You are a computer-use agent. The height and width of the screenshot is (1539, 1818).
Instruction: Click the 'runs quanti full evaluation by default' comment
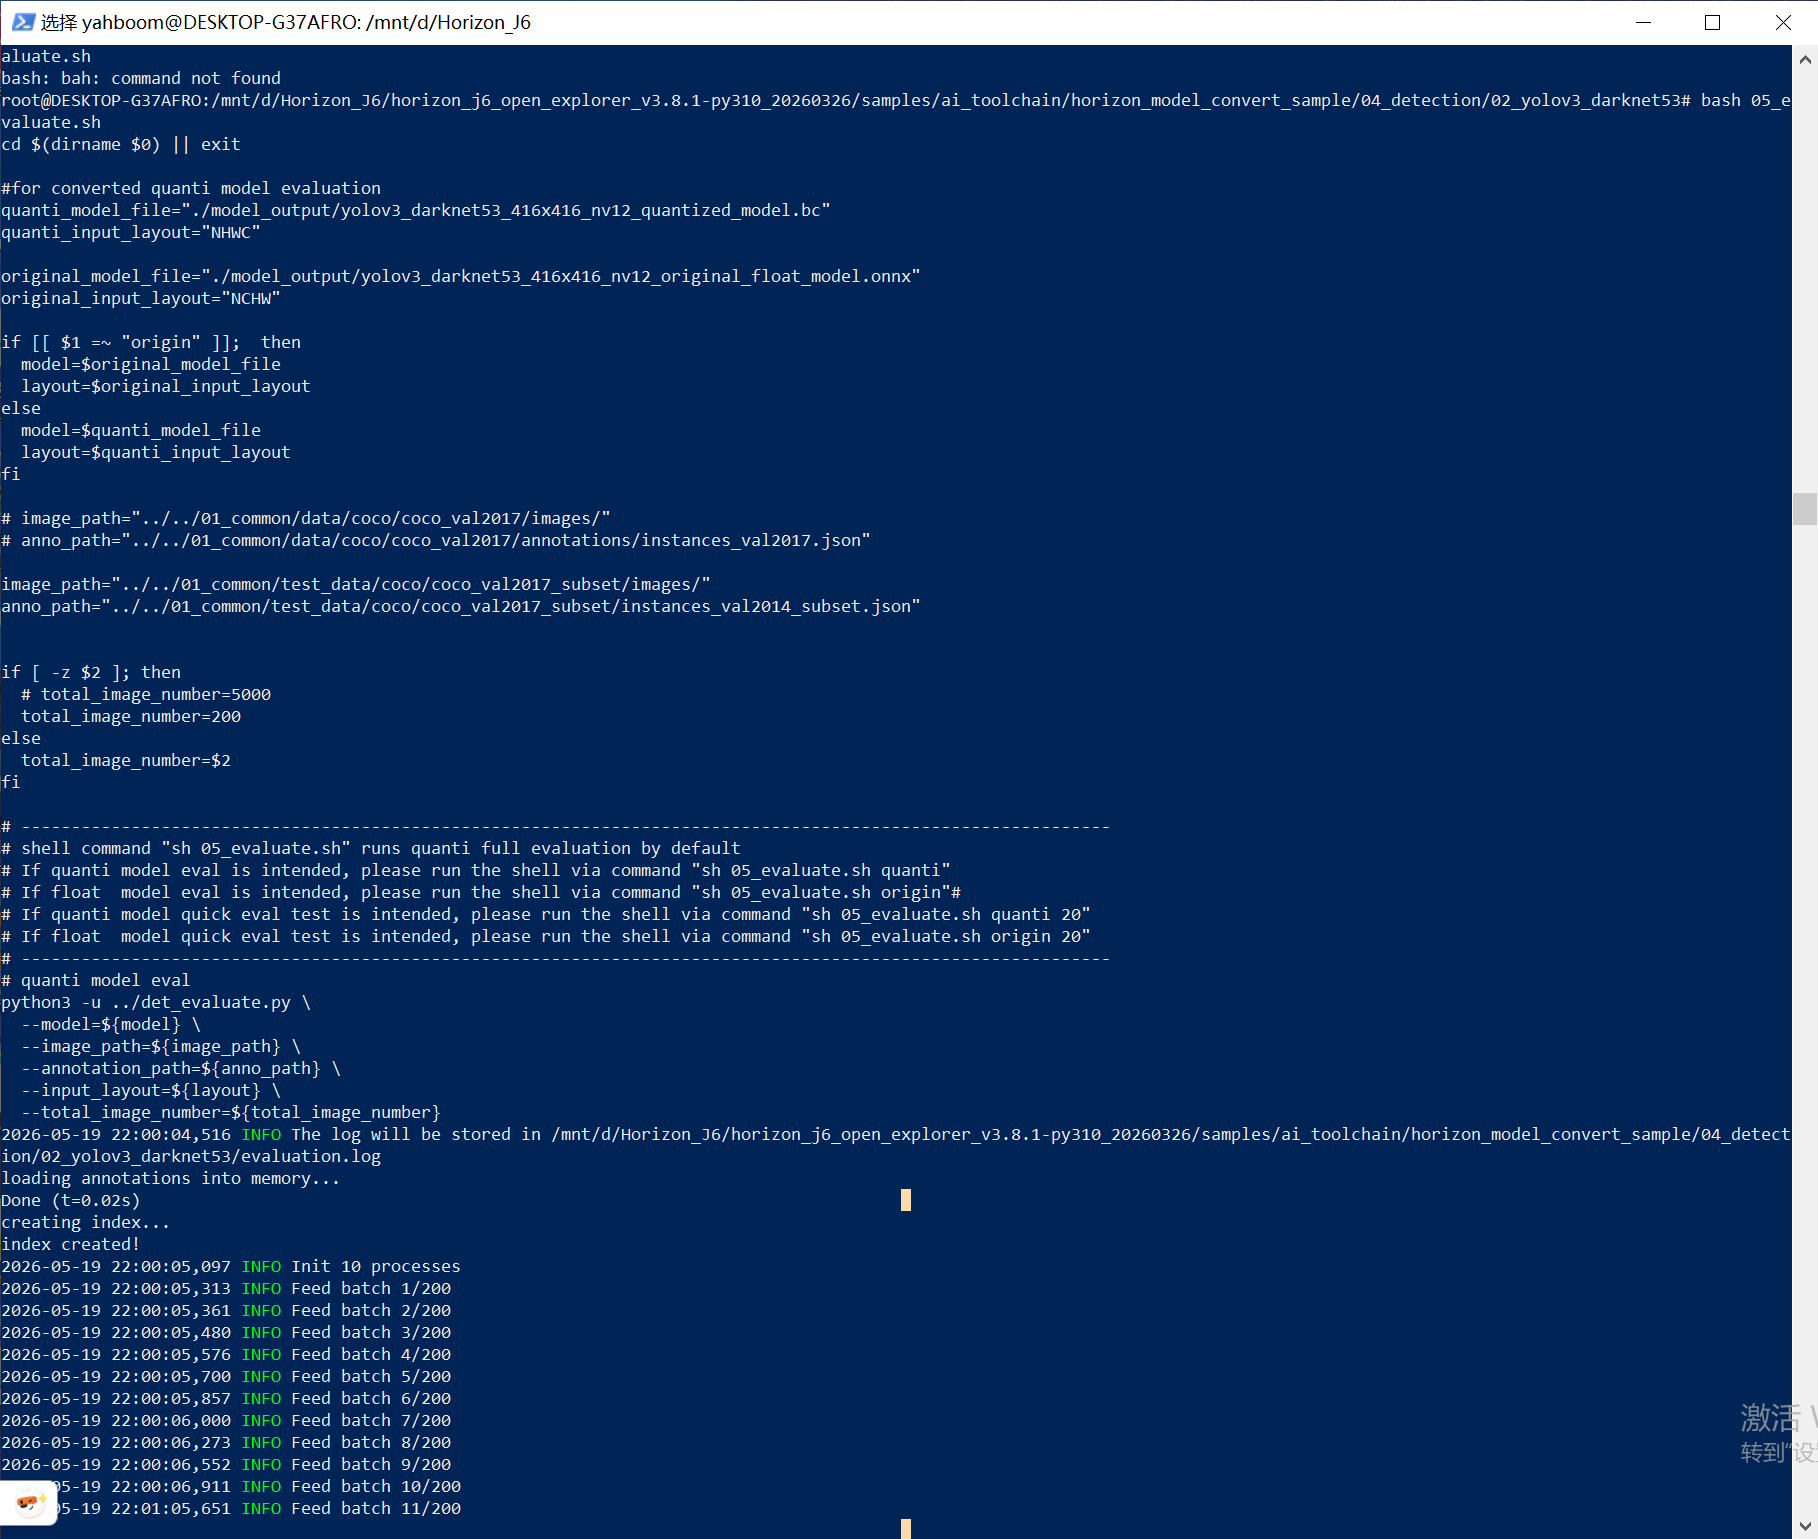pos(371,848)
